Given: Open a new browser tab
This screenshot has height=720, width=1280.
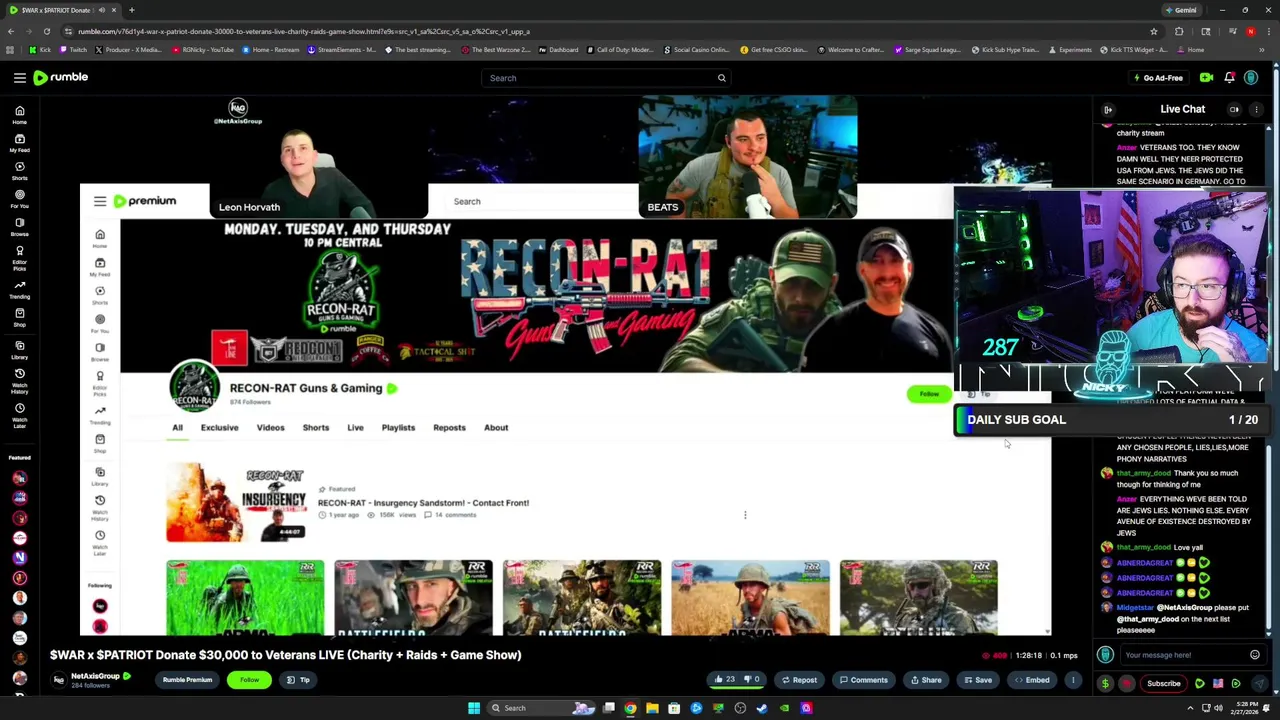Looking at the screenshot, I should (131, 10).
